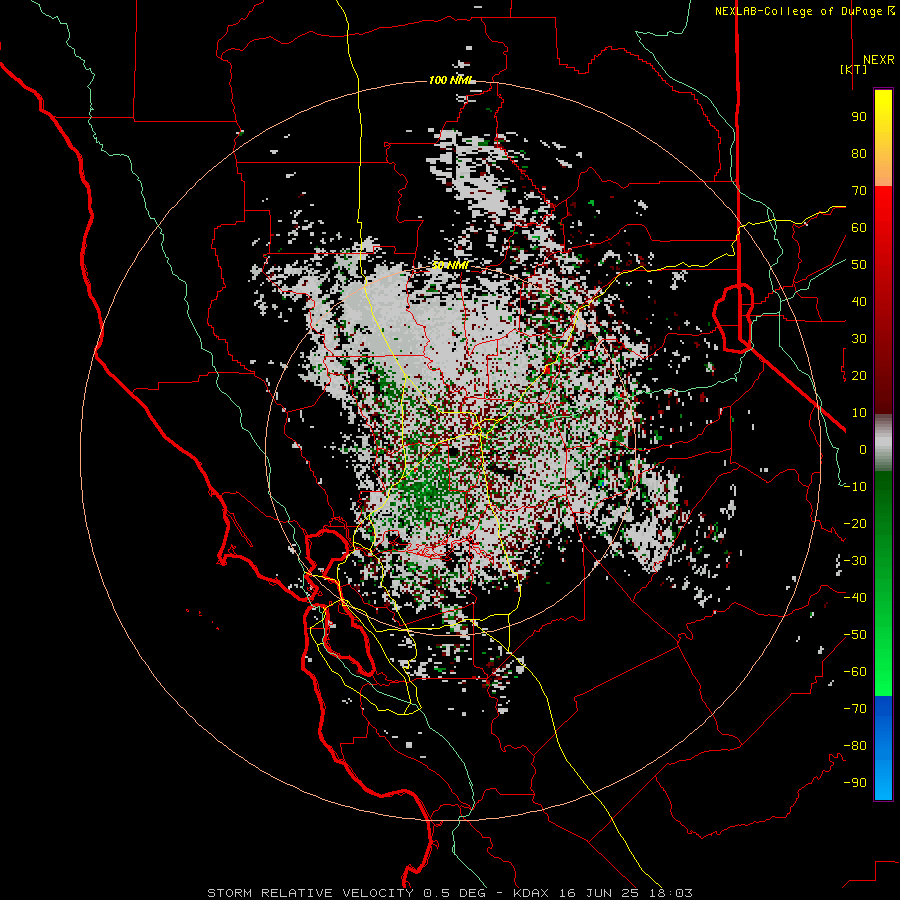Select the -70 value on the velocity scale
The image size is (900, 900).
[x=855, y=709]
